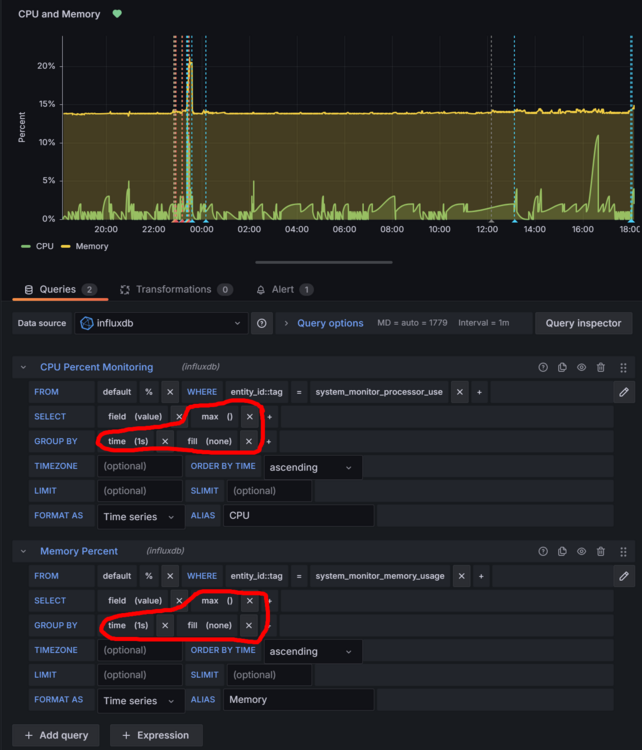Open the Query inspector
Screen dimensions: 642x750
click(584, 324)
